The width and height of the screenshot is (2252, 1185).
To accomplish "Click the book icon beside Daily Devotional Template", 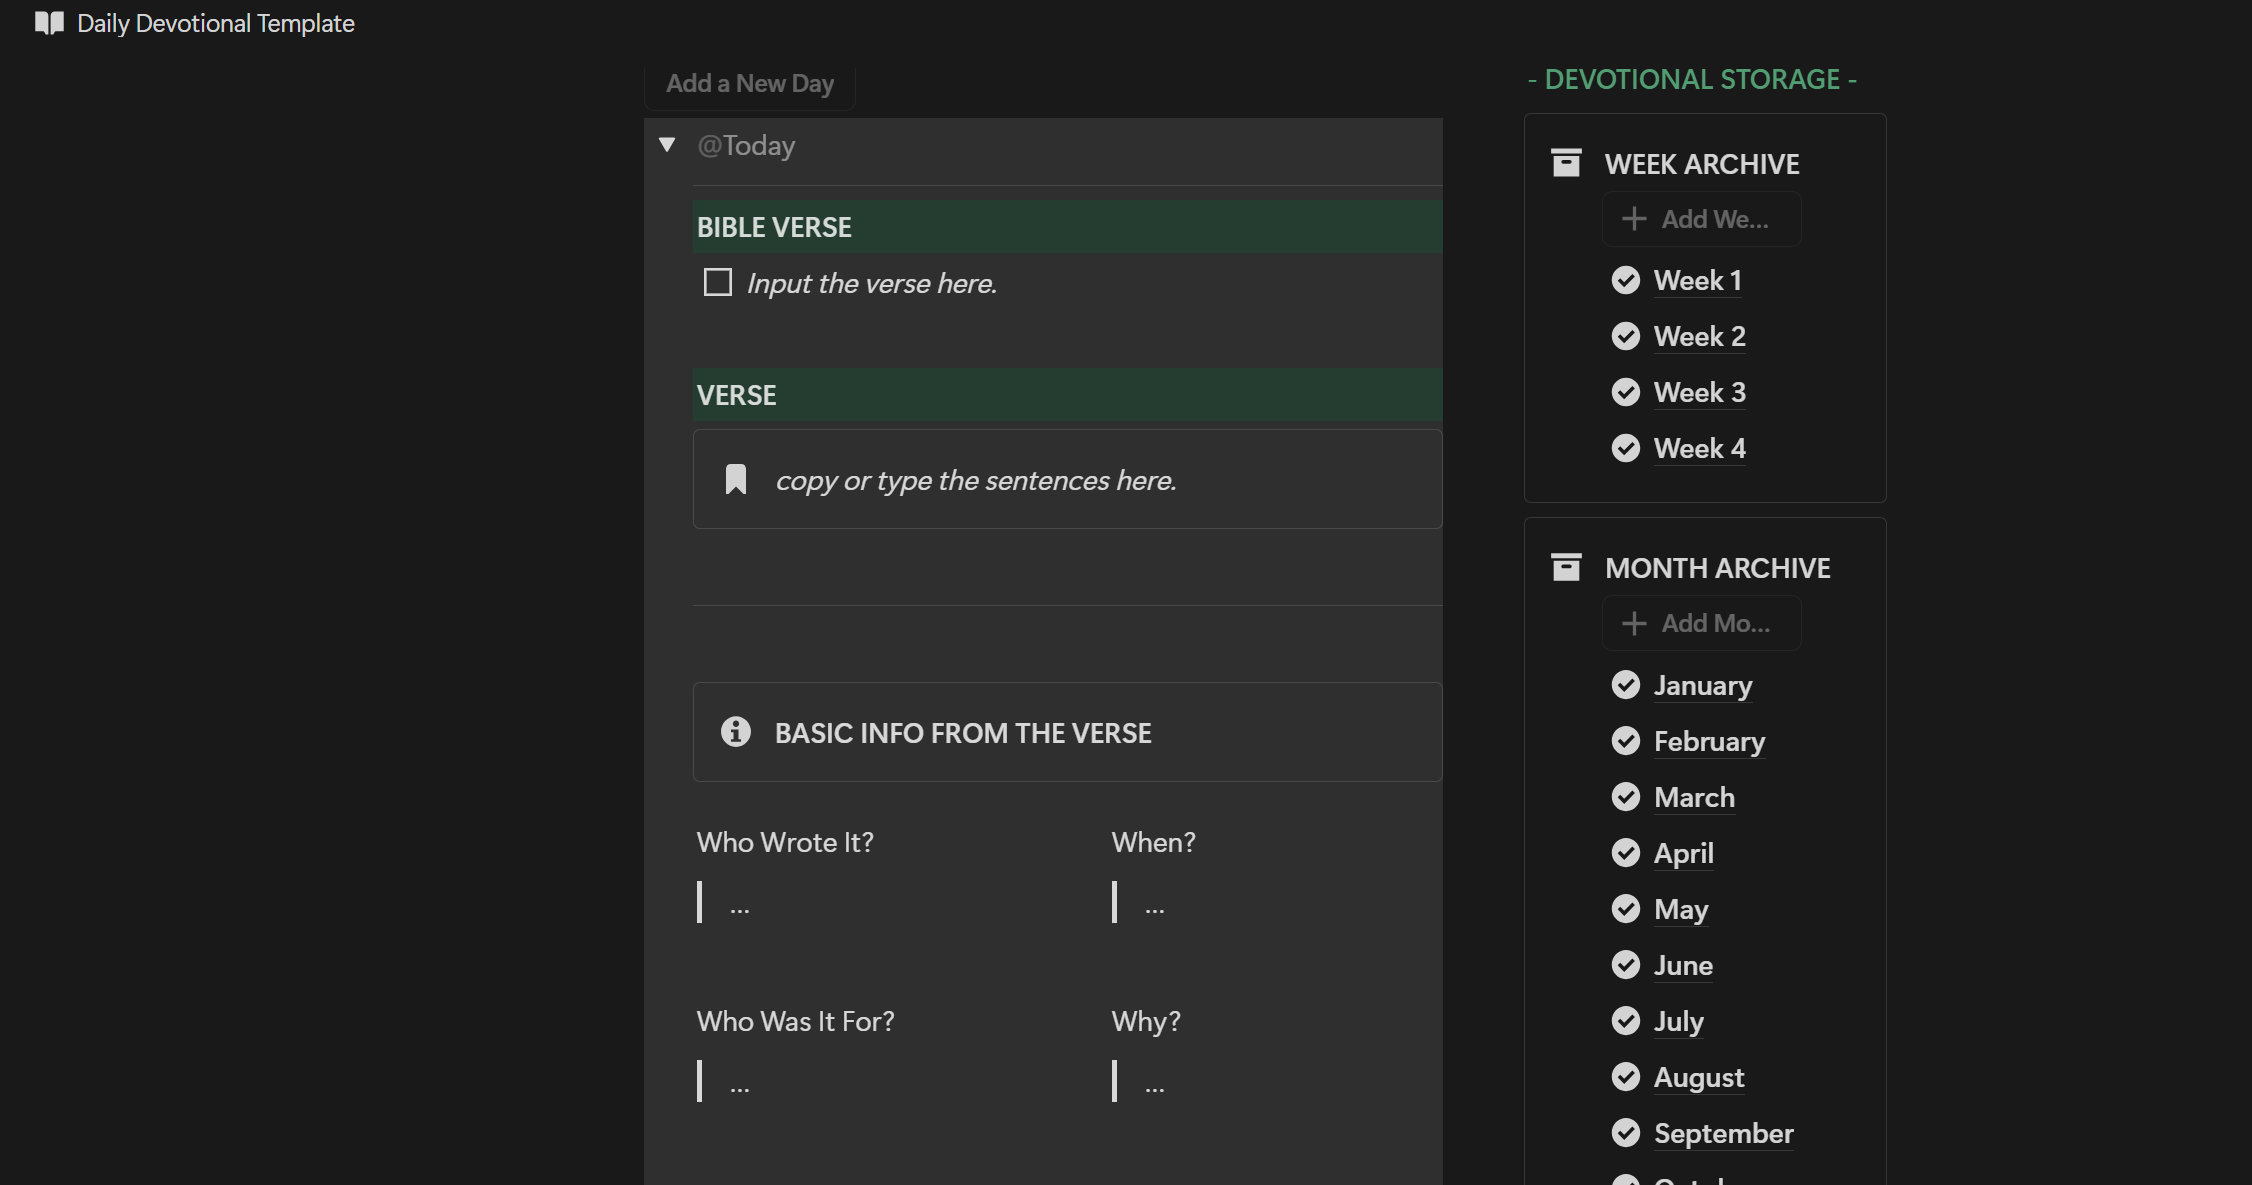I will 49,23.
